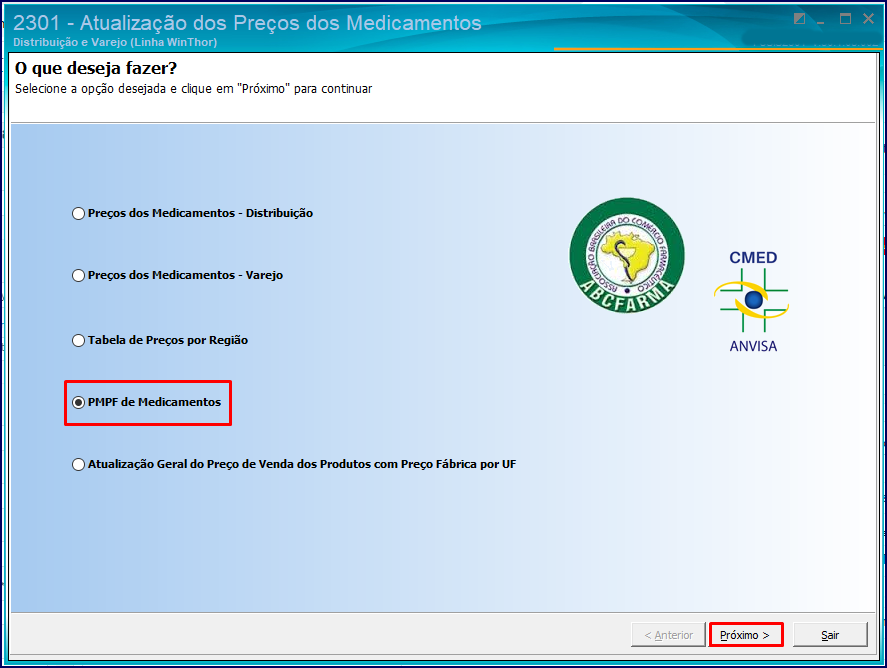The image size is (887, 668).
Task: Choose Tabela de Preços por Região
Action: click(160, 340)
